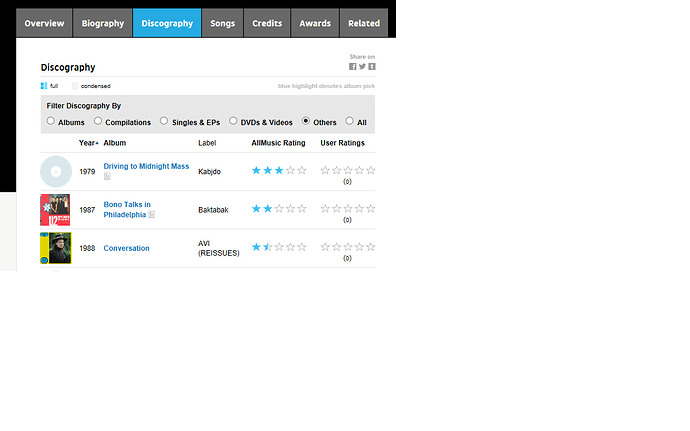The image size is (690, 431).
Task: Select the Others filter radio button
Action: click(305, 121)
